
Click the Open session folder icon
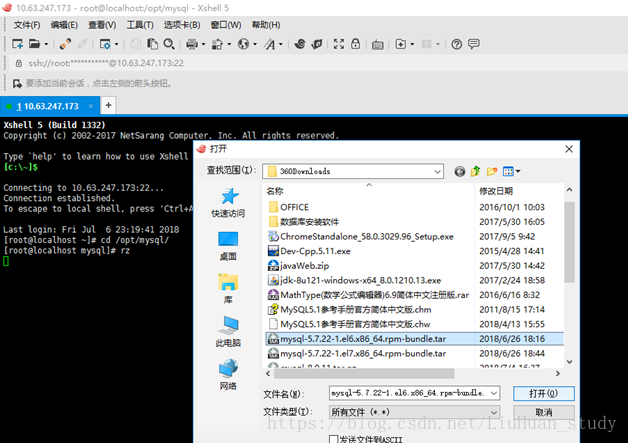click(x=34, y=44)
